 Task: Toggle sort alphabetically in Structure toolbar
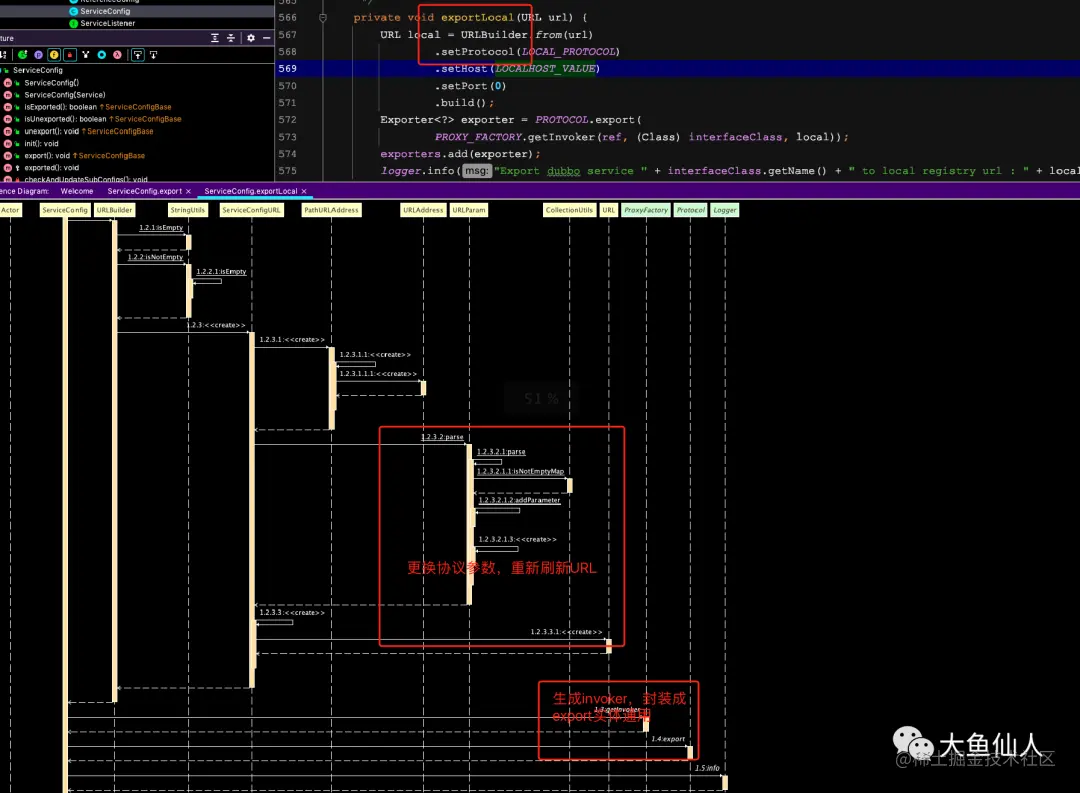3,54
